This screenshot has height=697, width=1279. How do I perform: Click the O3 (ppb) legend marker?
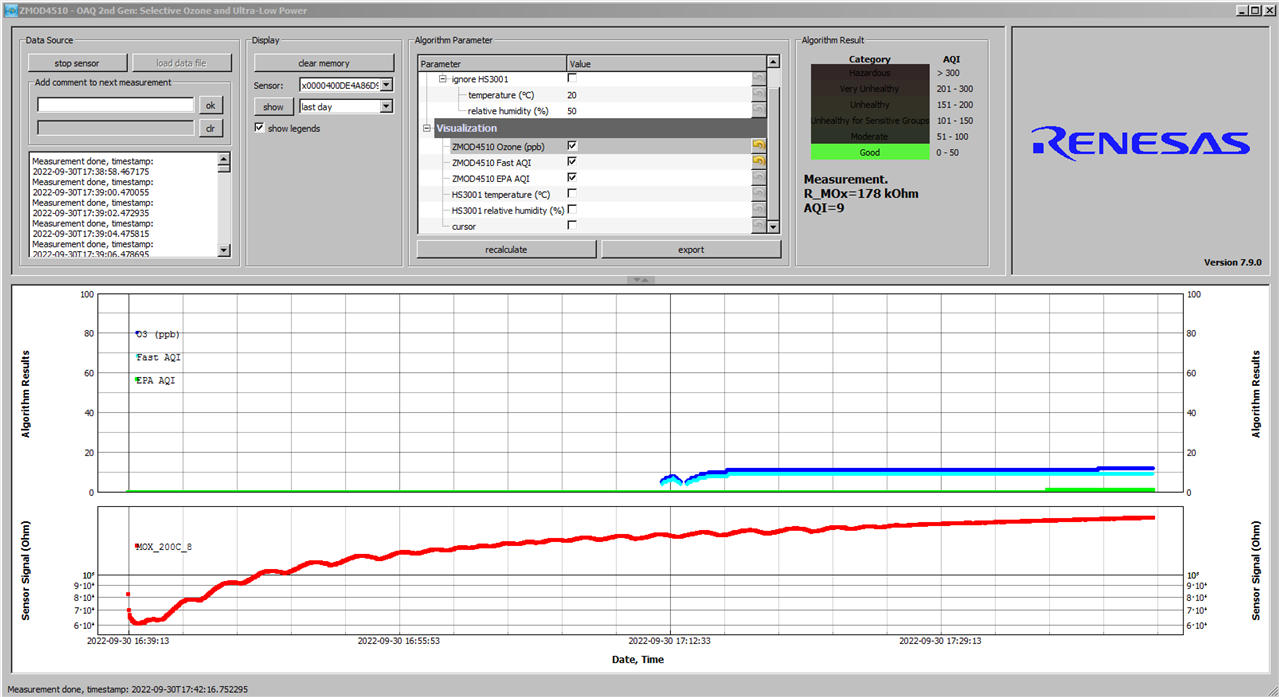[x=138, y=334]
